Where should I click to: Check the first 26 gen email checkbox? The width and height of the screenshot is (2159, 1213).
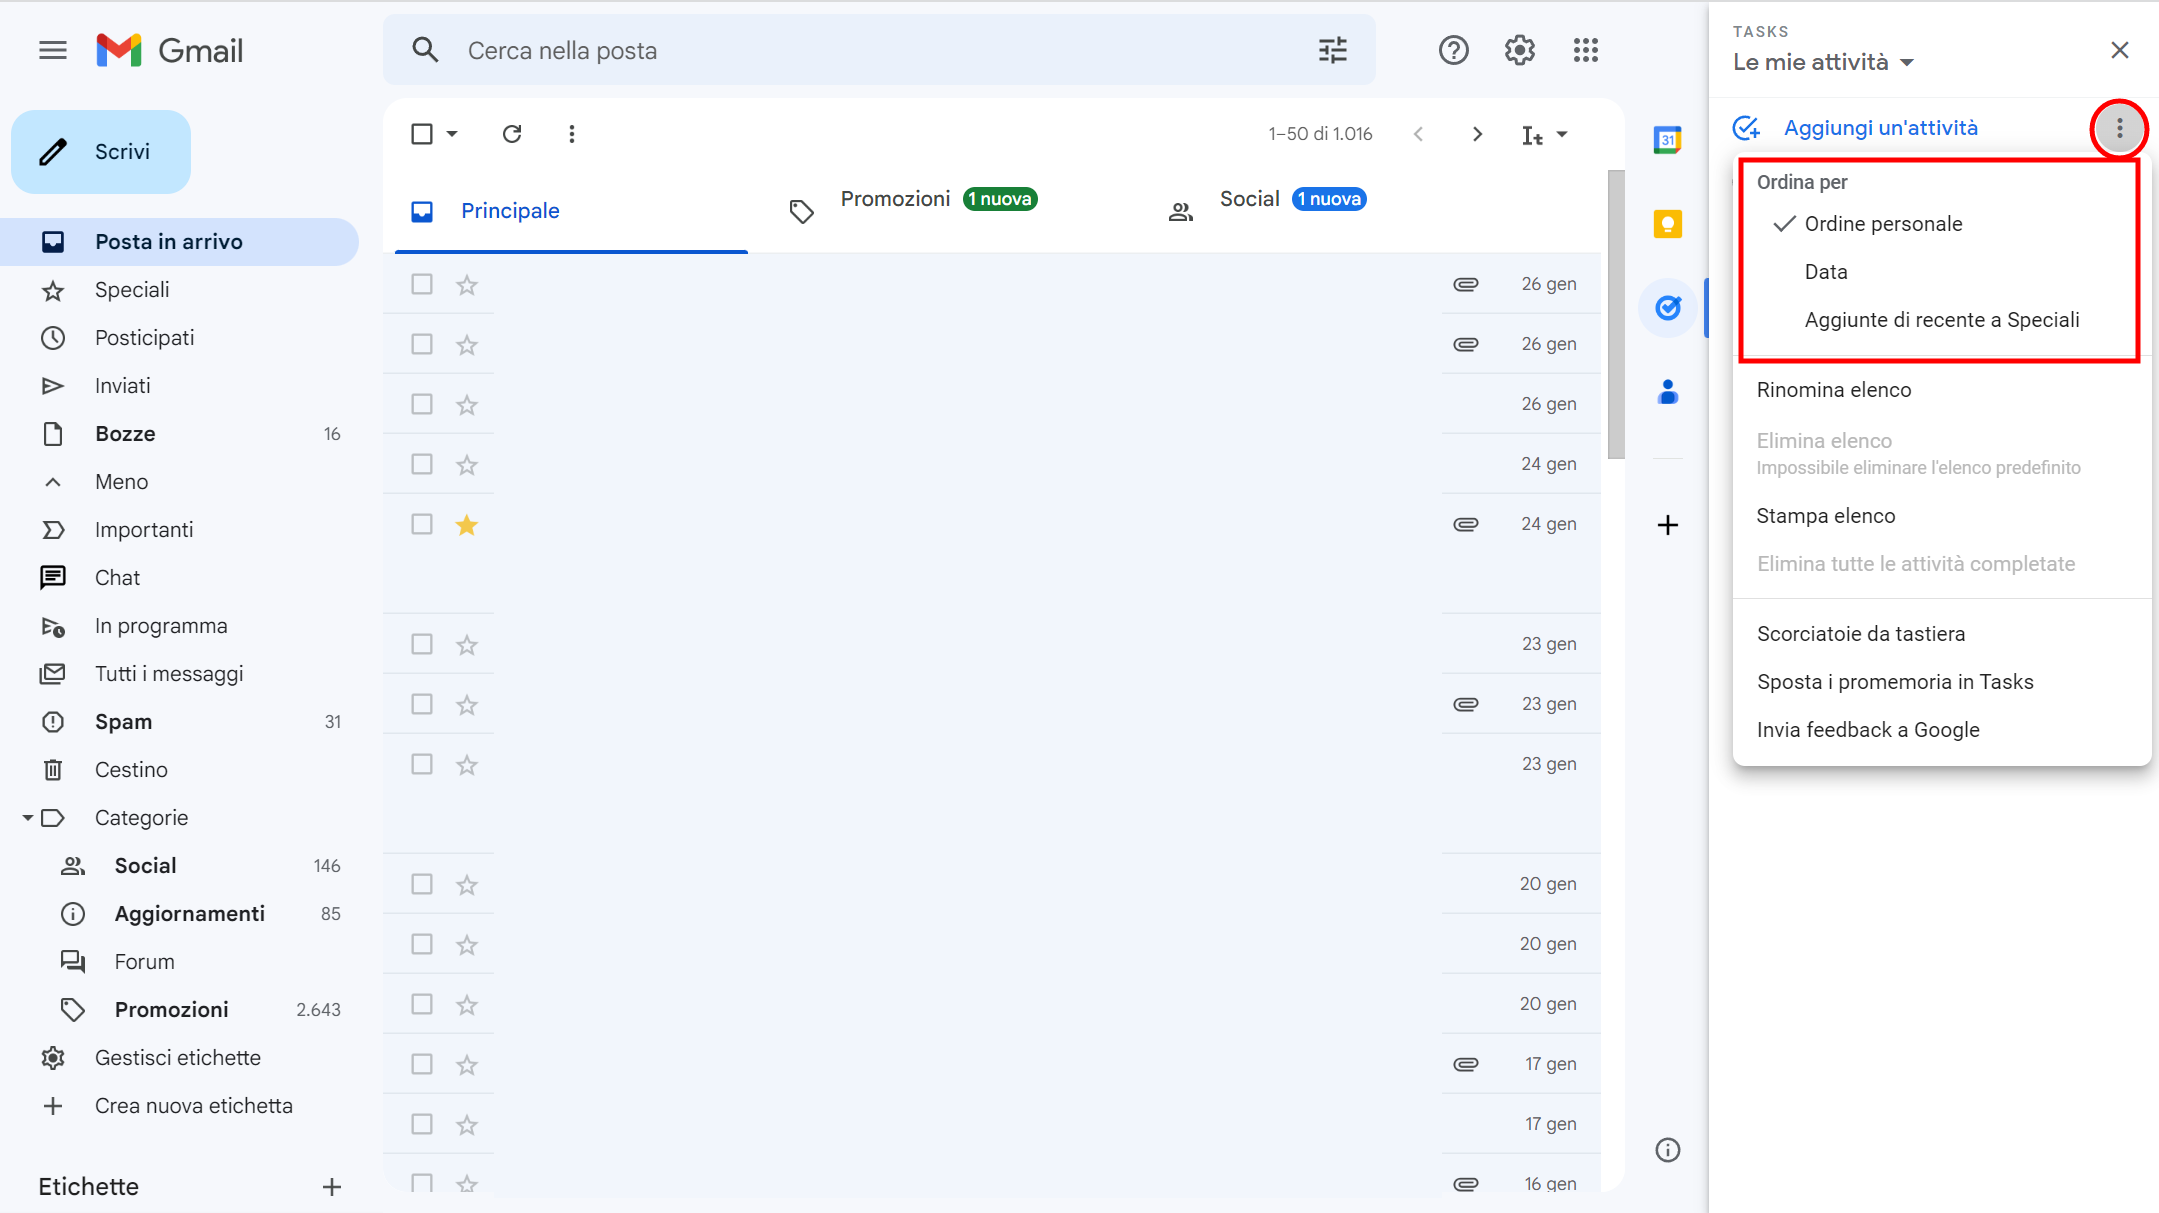(x=422, y=284)
